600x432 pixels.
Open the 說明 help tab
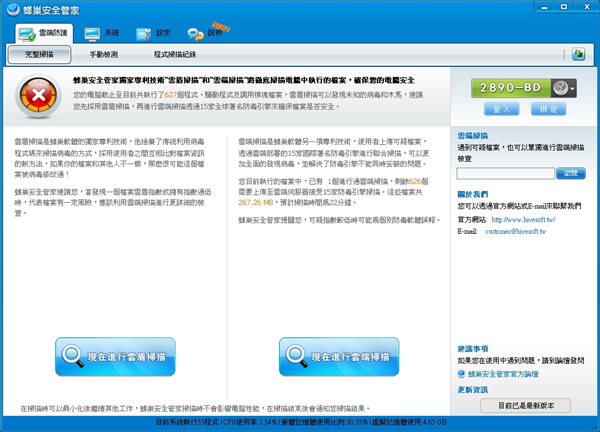click(206, 34)
